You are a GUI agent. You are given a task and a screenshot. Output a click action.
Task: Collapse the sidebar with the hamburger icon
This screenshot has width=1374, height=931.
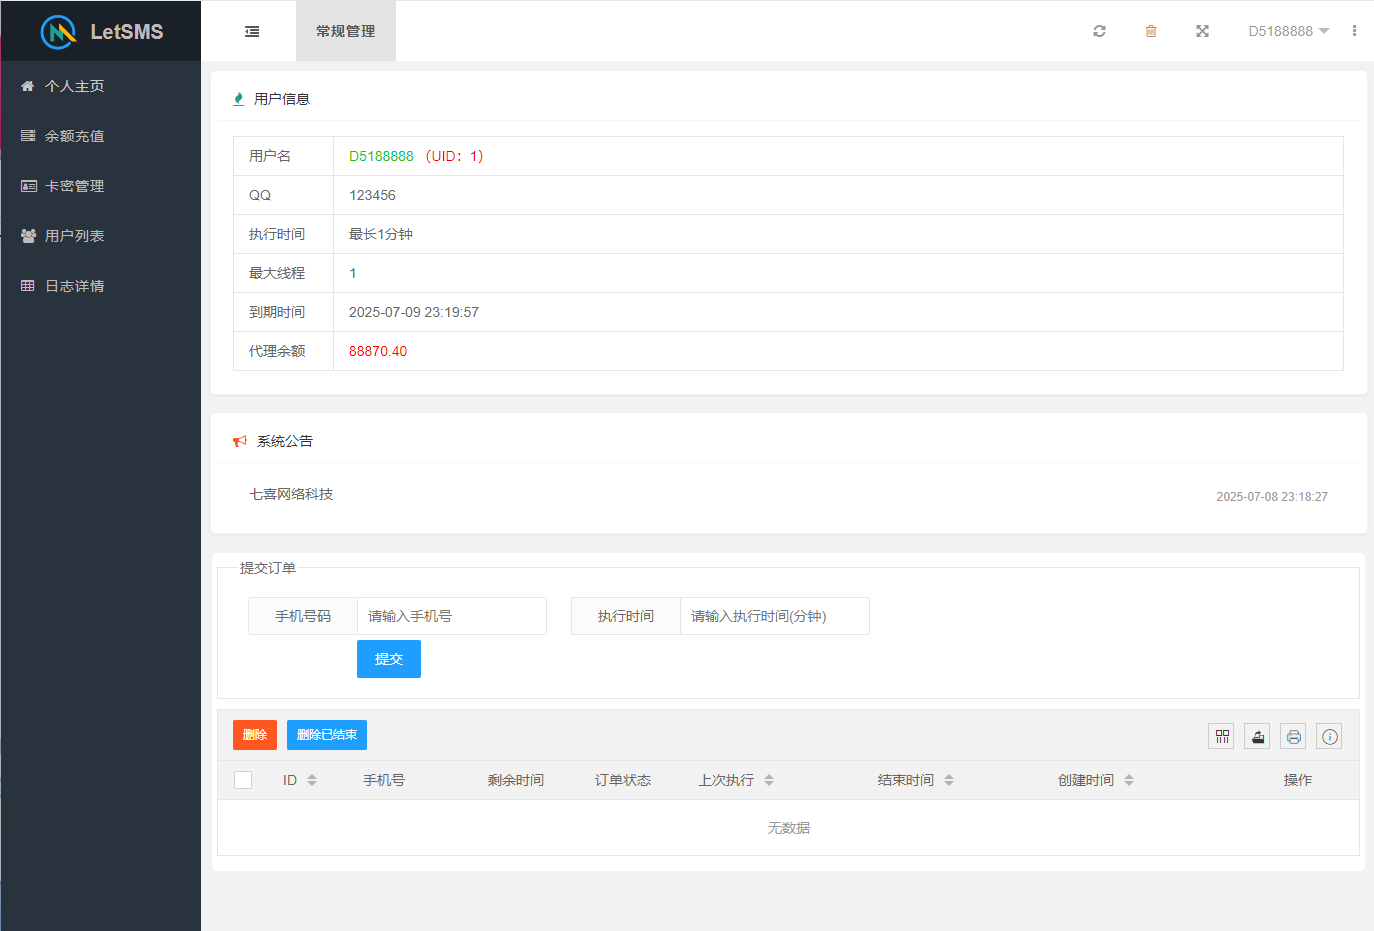(251, 31)
